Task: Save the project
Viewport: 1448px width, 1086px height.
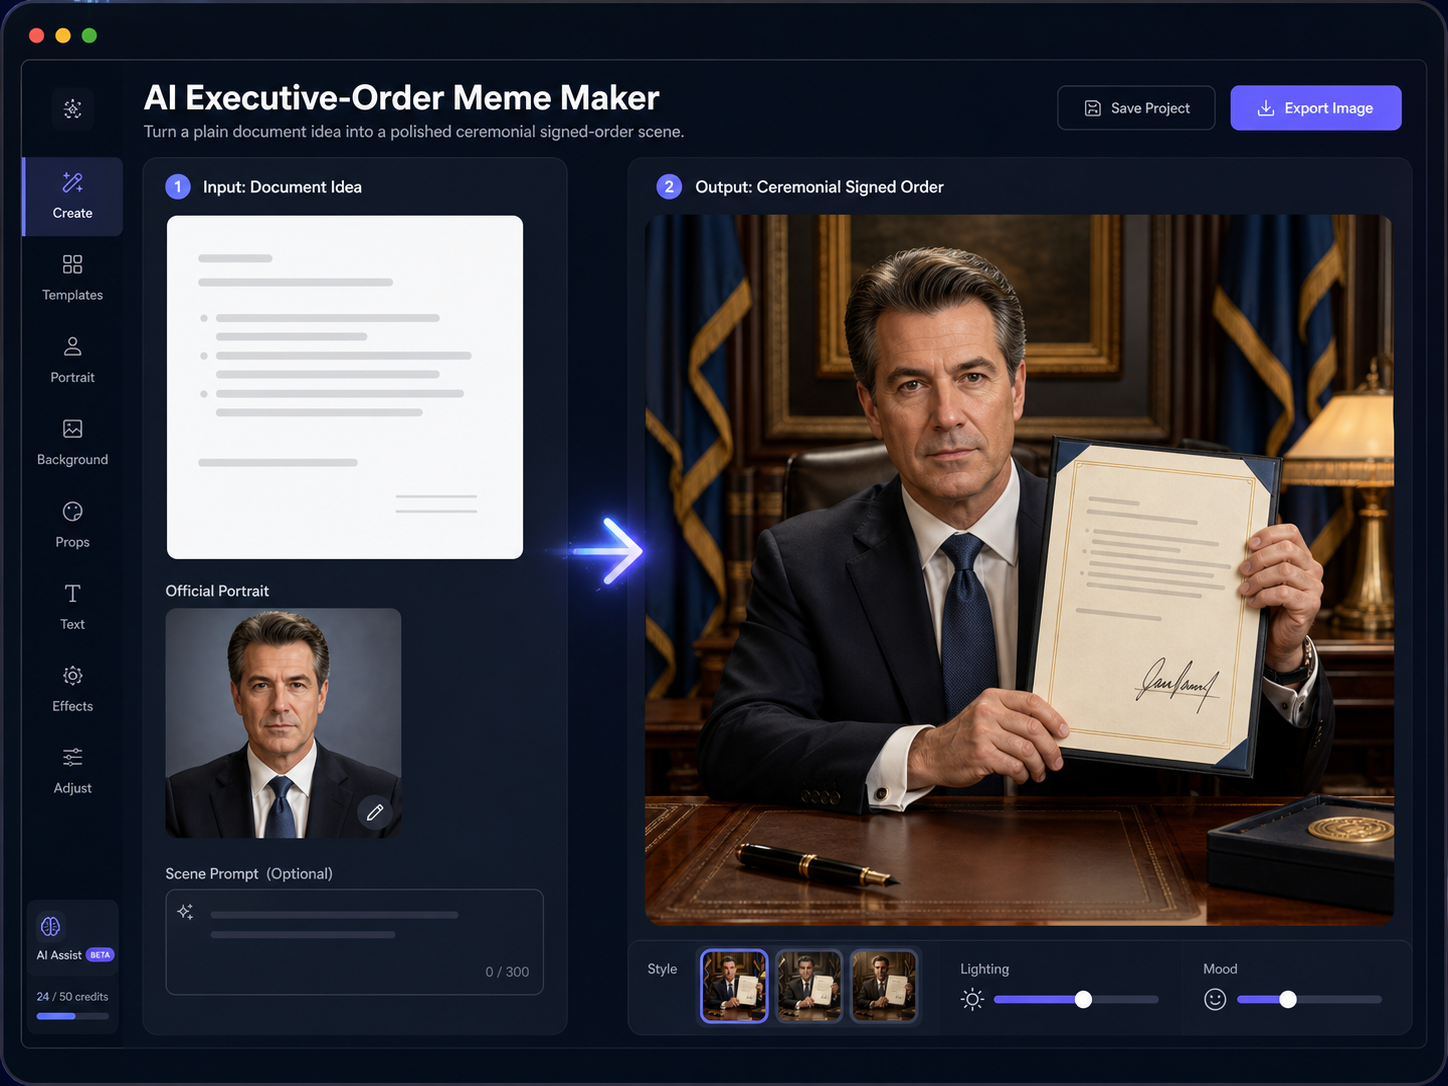Action: pyautogui.click(x=1136, y=108)
